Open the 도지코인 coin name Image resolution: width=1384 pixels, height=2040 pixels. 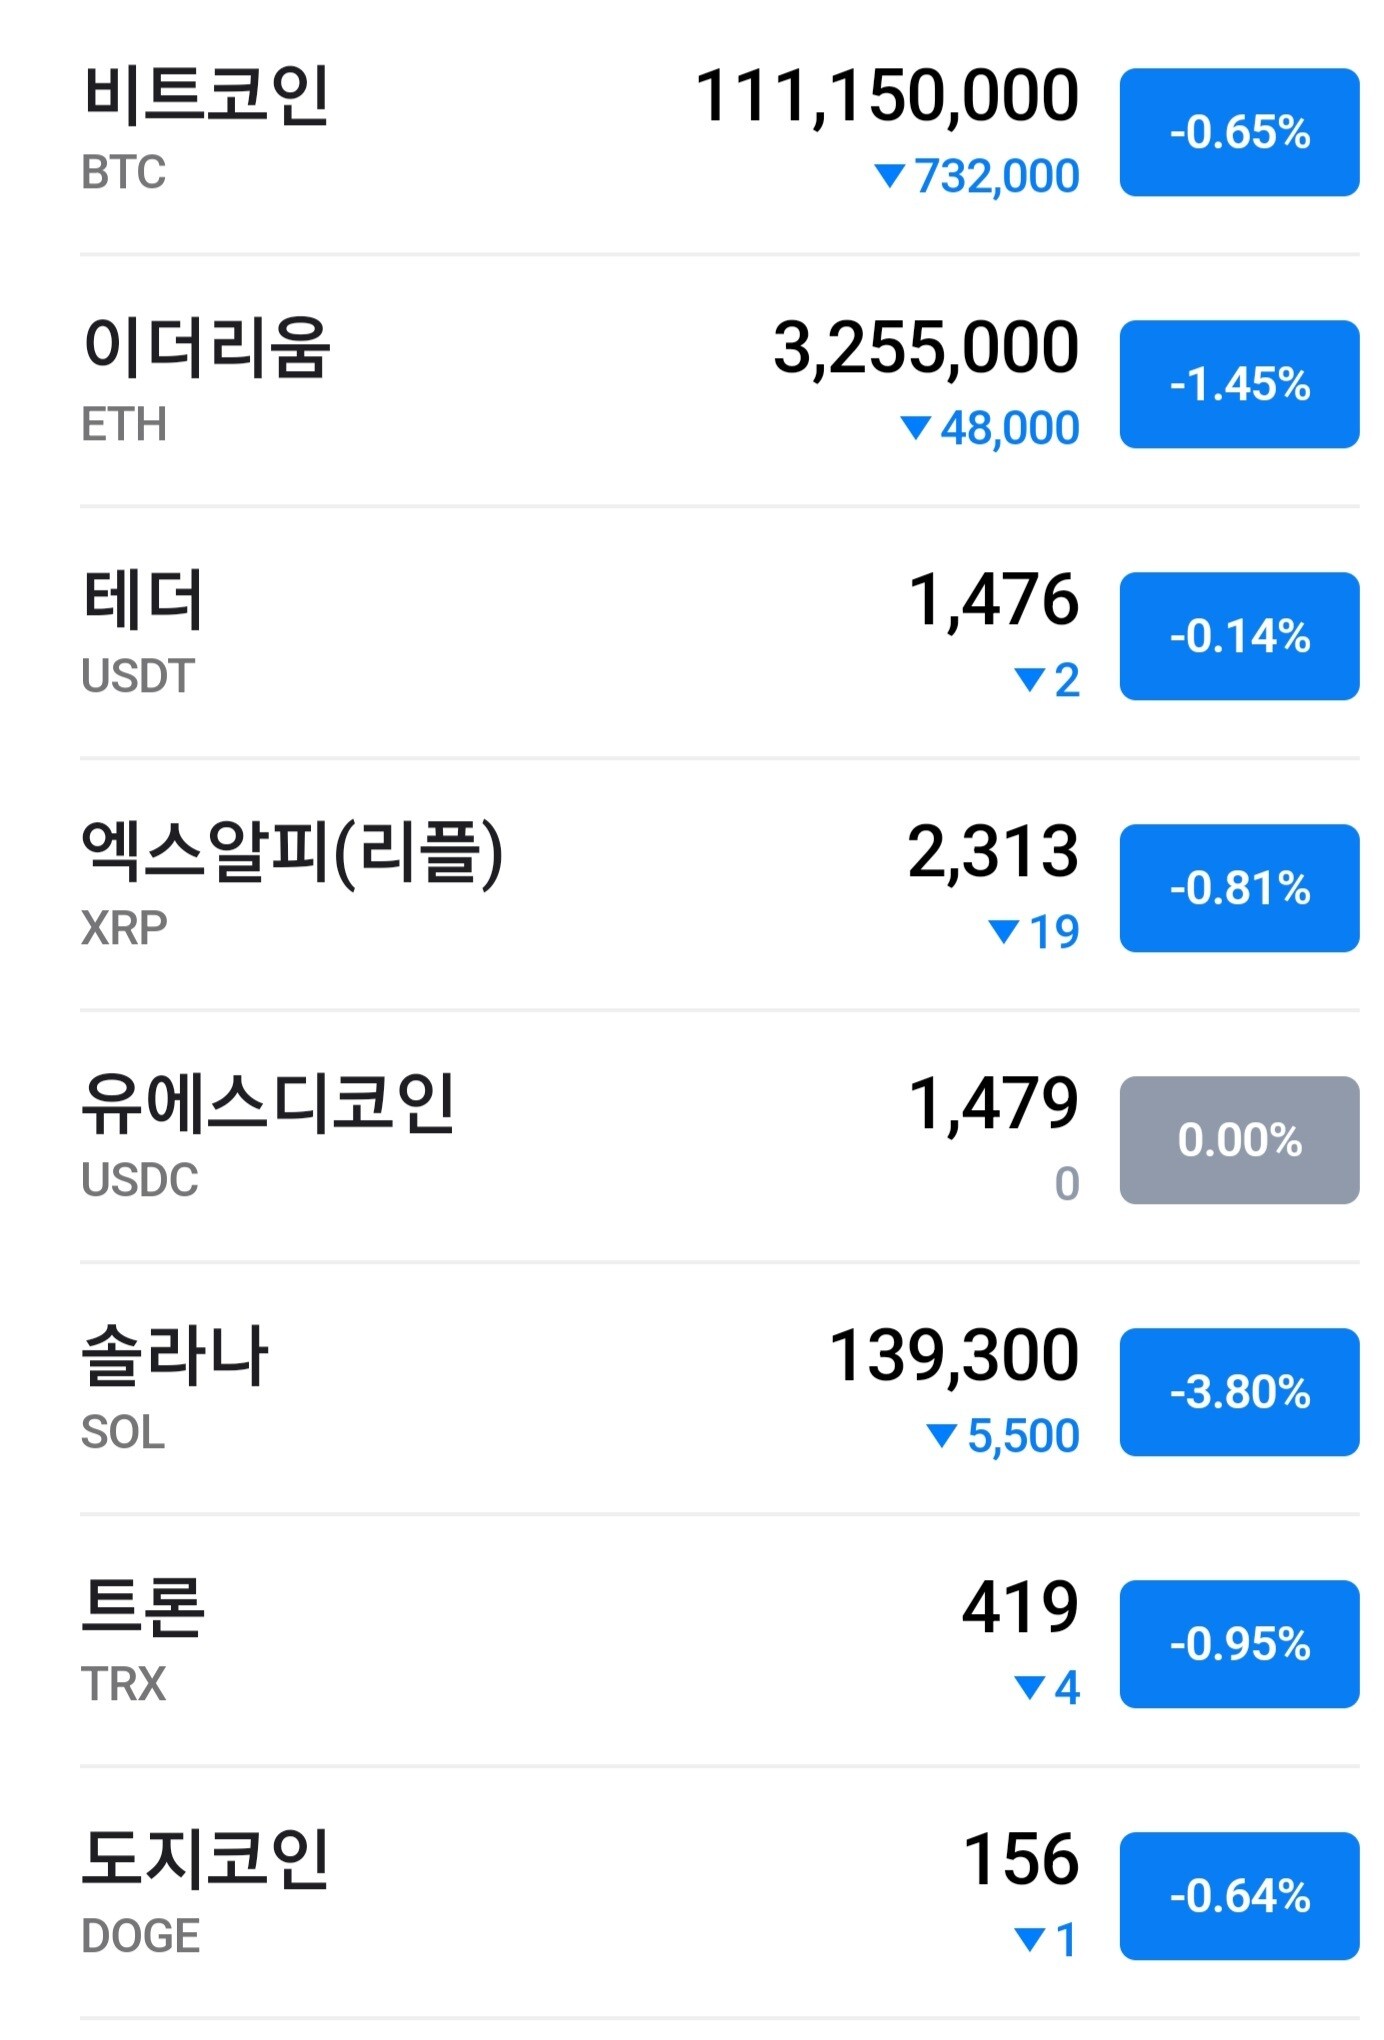206,1860
